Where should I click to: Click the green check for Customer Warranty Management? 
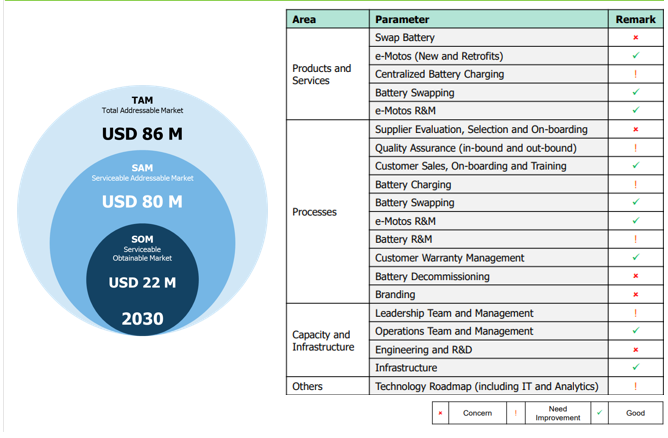click(636, 257)
